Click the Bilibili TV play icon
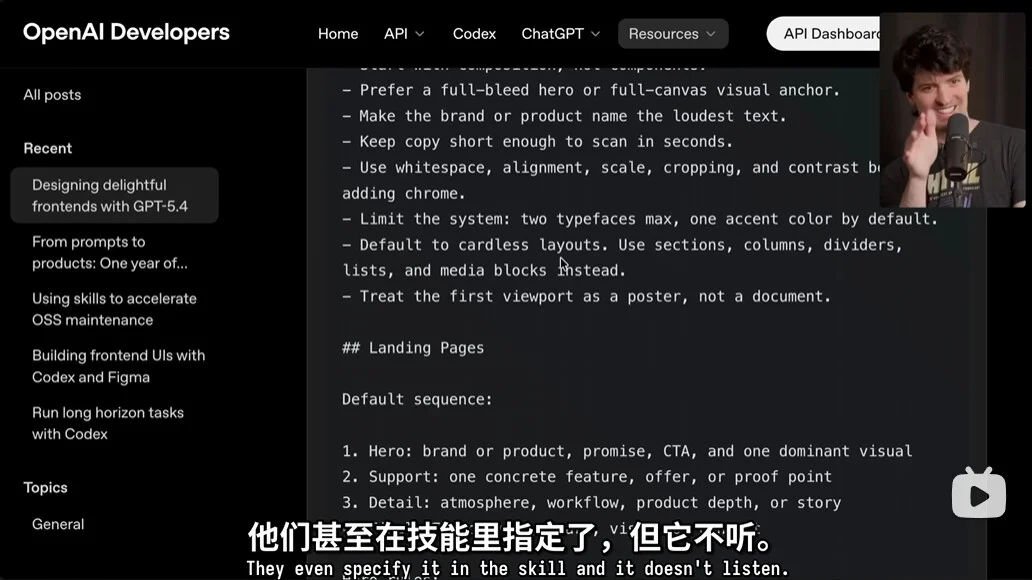The width and height of the screenshot is (1032, 580). (978, 494)
